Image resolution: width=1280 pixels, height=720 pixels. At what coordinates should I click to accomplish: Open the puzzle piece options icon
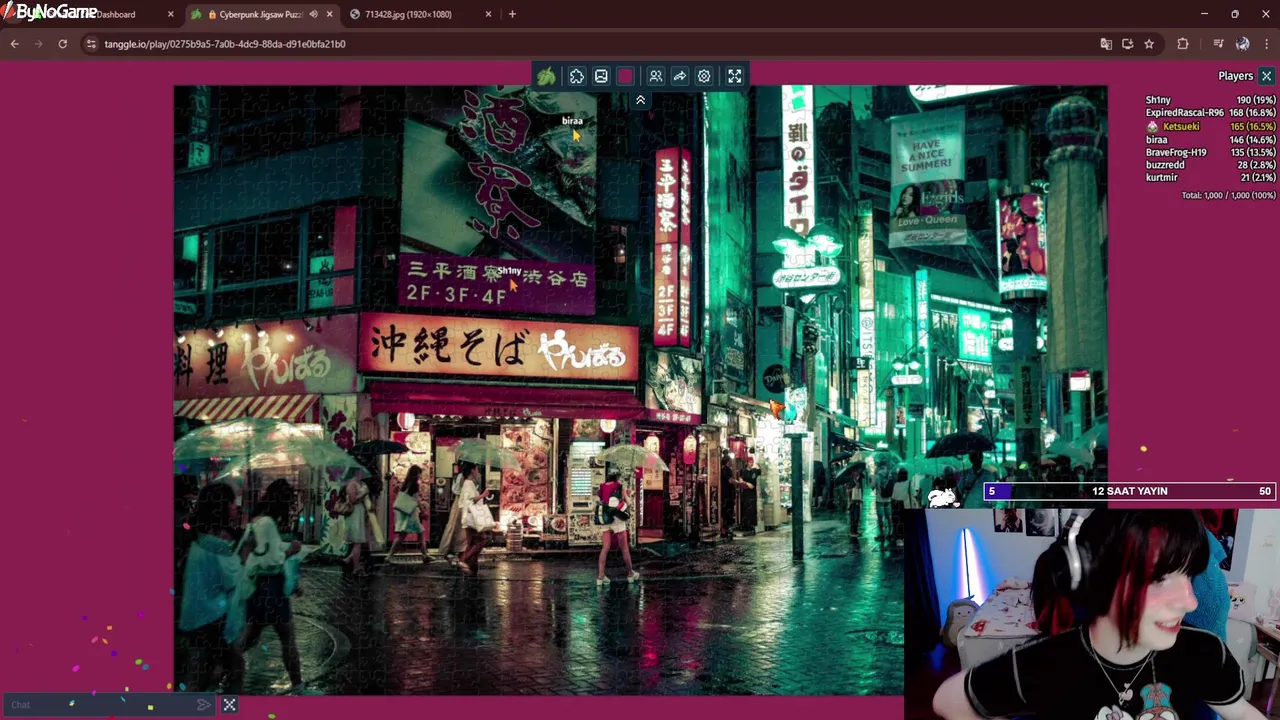point(577,76)
